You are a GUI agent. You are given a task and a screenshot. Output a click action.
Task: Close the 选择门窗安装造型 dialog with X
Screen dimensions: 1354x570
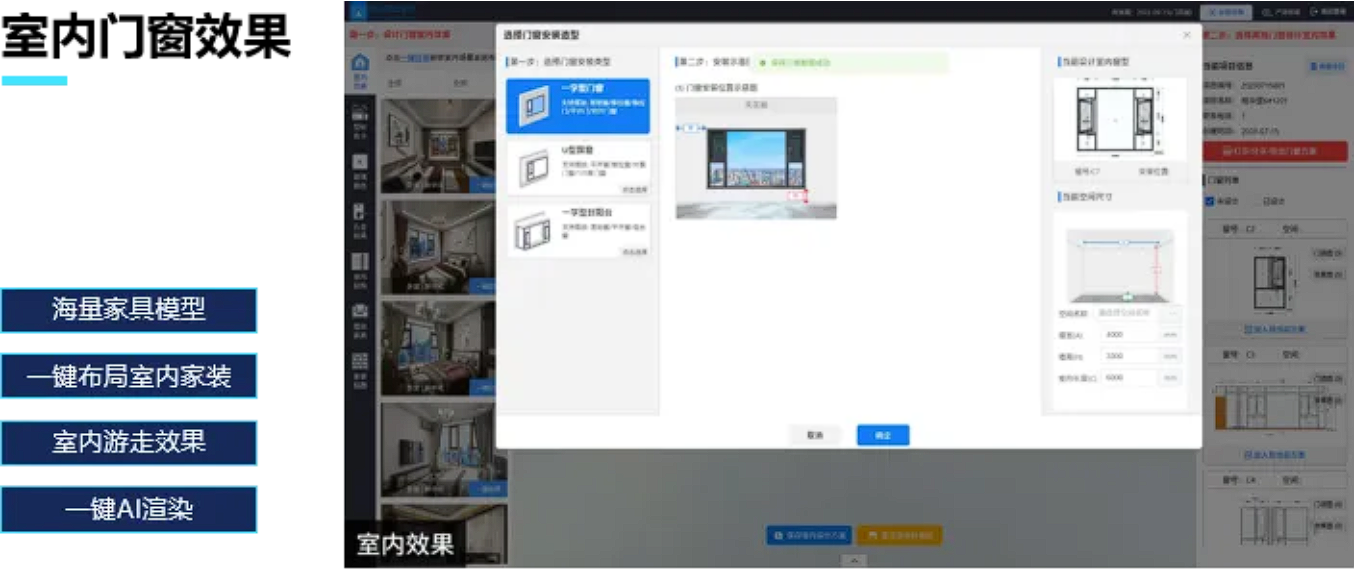pyautogui.click(x=1187, y=35)
